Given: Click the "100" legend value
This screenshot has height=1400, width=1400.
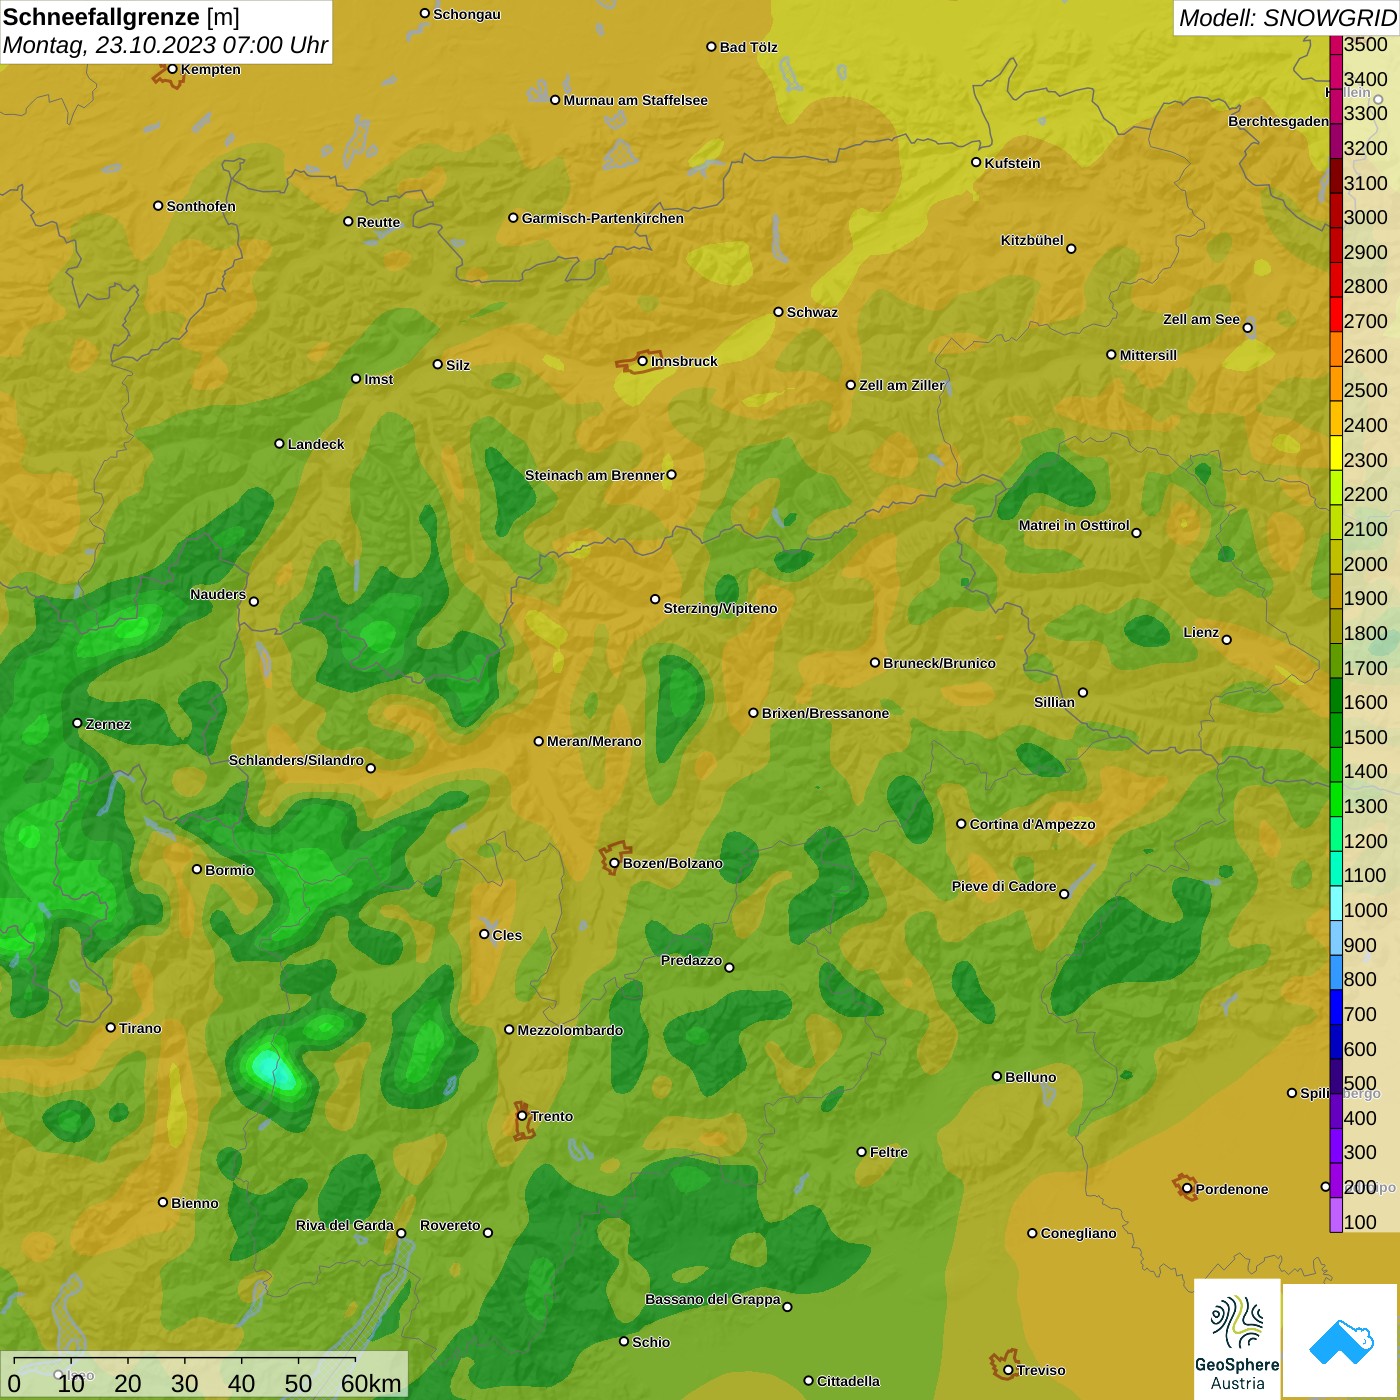Looking at the screenshot, I should click(x=1360, y=1222).
